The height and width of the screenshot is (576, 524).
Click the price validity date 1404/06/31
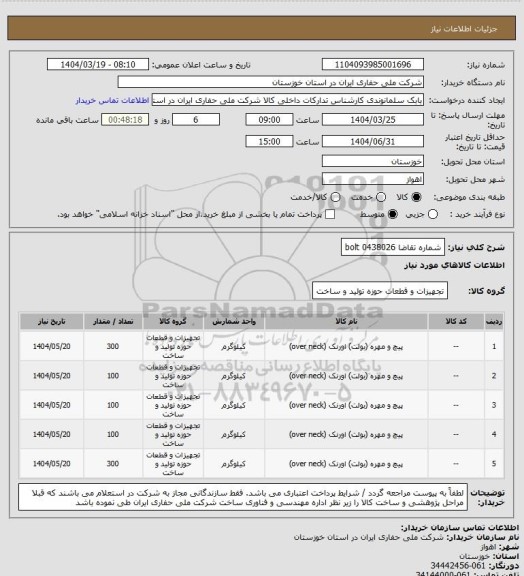coord(373,141)
